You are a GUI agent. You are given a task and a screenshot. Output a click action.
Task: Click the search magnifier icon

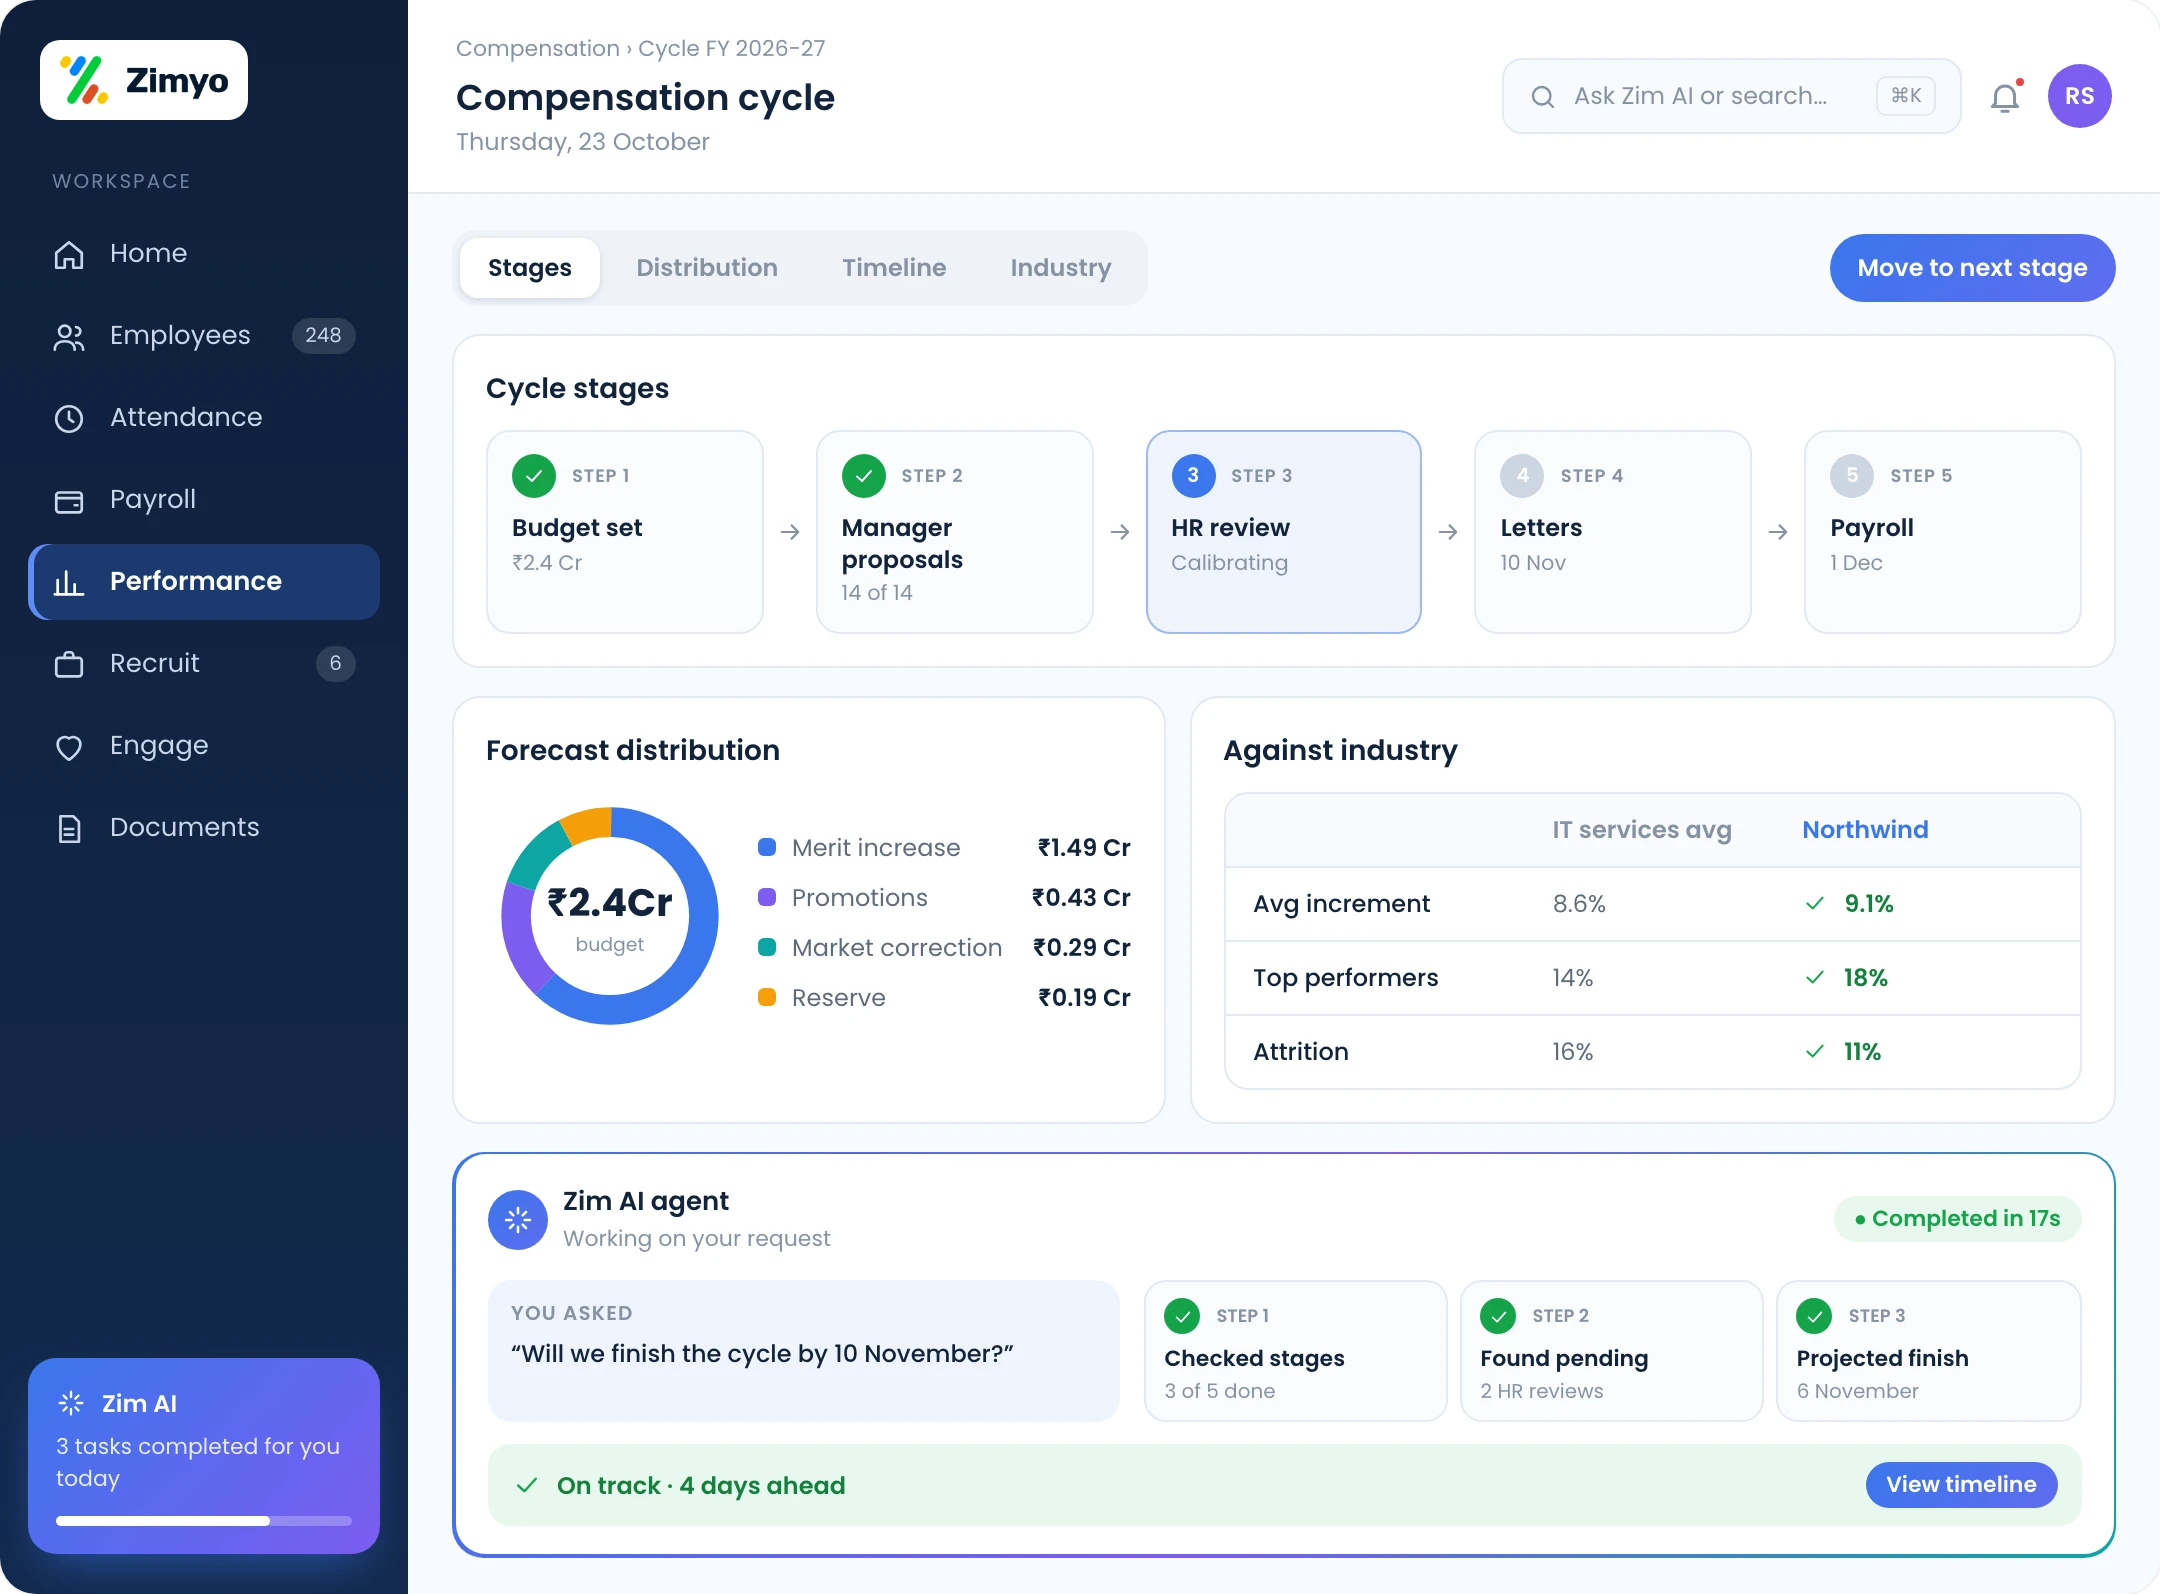click(1543, 96)
